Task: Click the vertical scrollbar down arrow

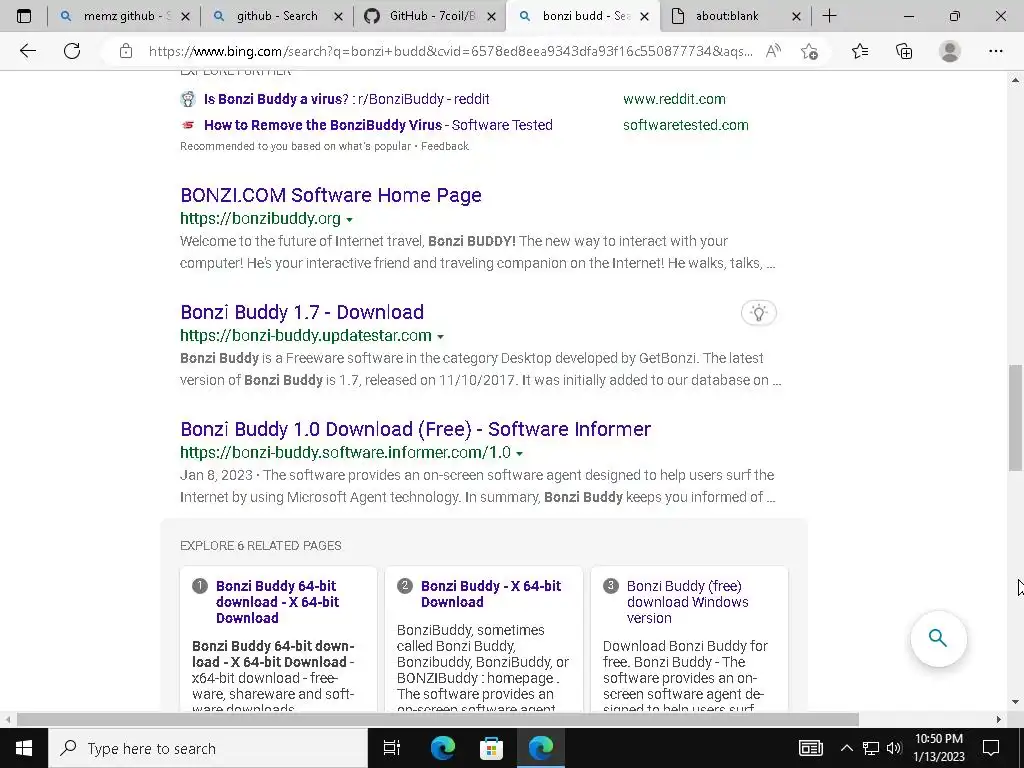Action: [x=1015, y=703]
